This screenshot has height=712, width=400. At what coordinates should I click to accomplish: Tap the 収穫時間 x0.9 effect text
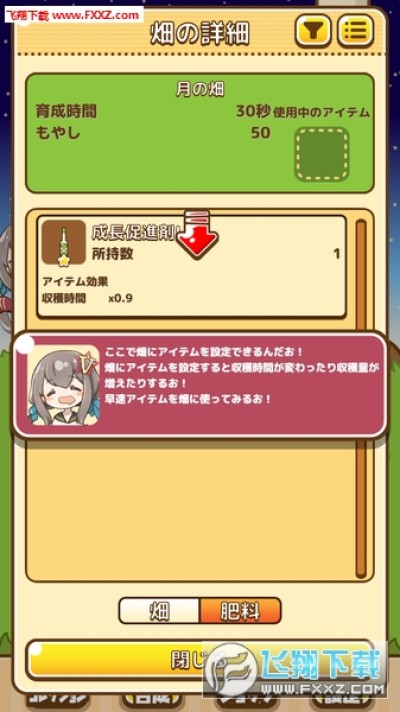[x=88, y=299]
